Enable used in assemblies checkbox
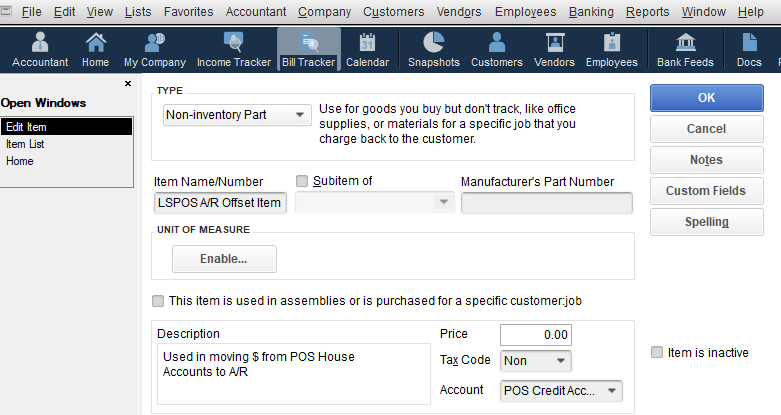 [x=158, y=301]
